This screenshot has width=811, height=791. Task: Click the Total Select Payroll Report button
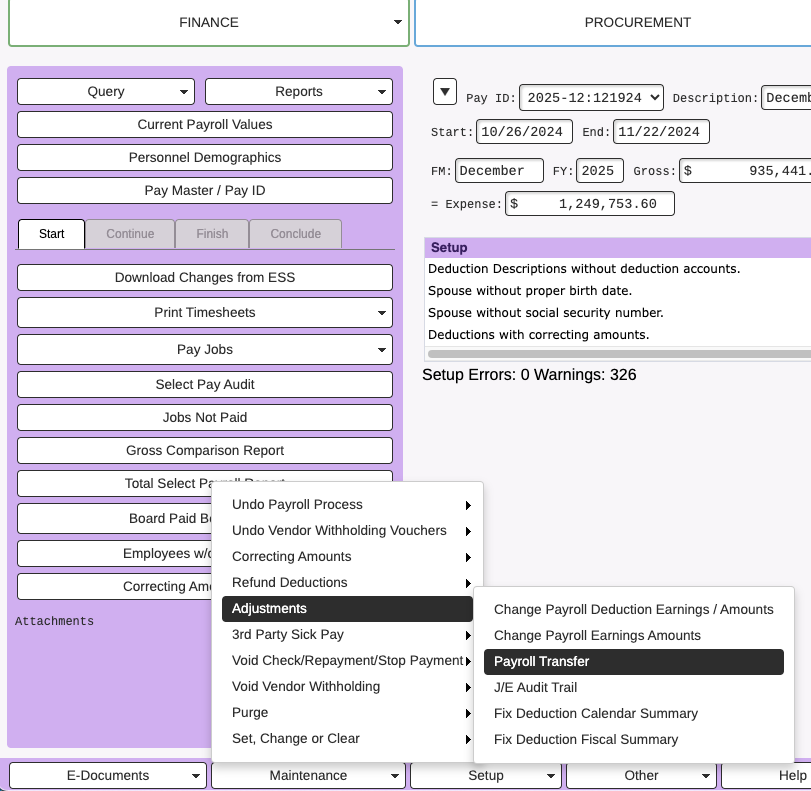tap(115, 484)
